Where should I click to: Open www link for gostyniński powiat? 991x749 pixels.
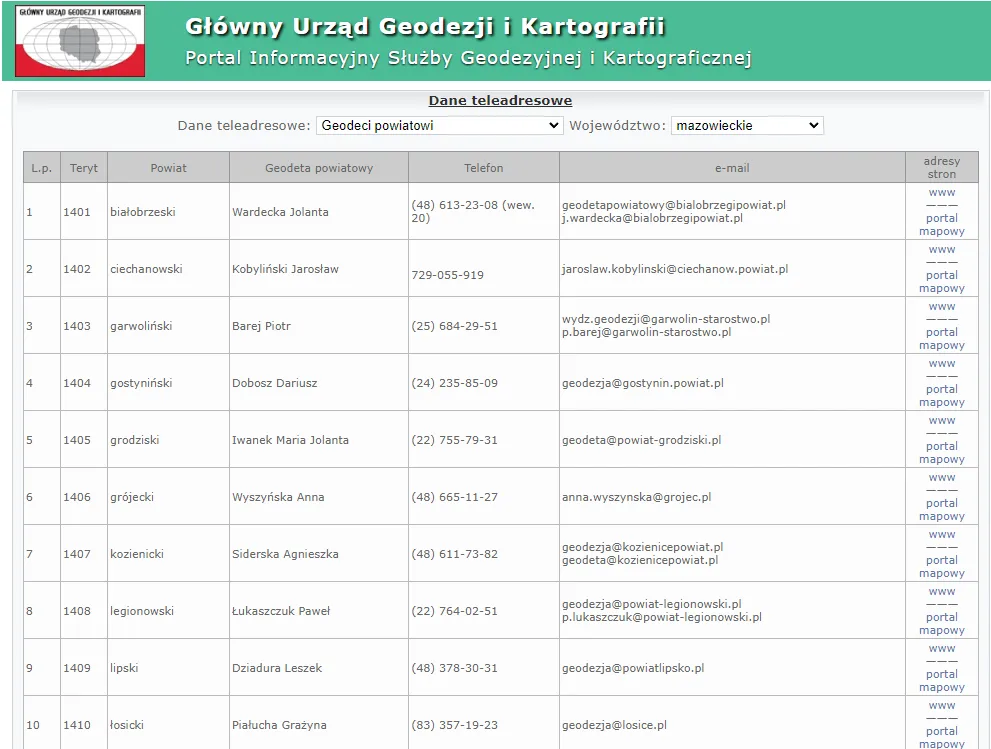click(x=942, y=363)
